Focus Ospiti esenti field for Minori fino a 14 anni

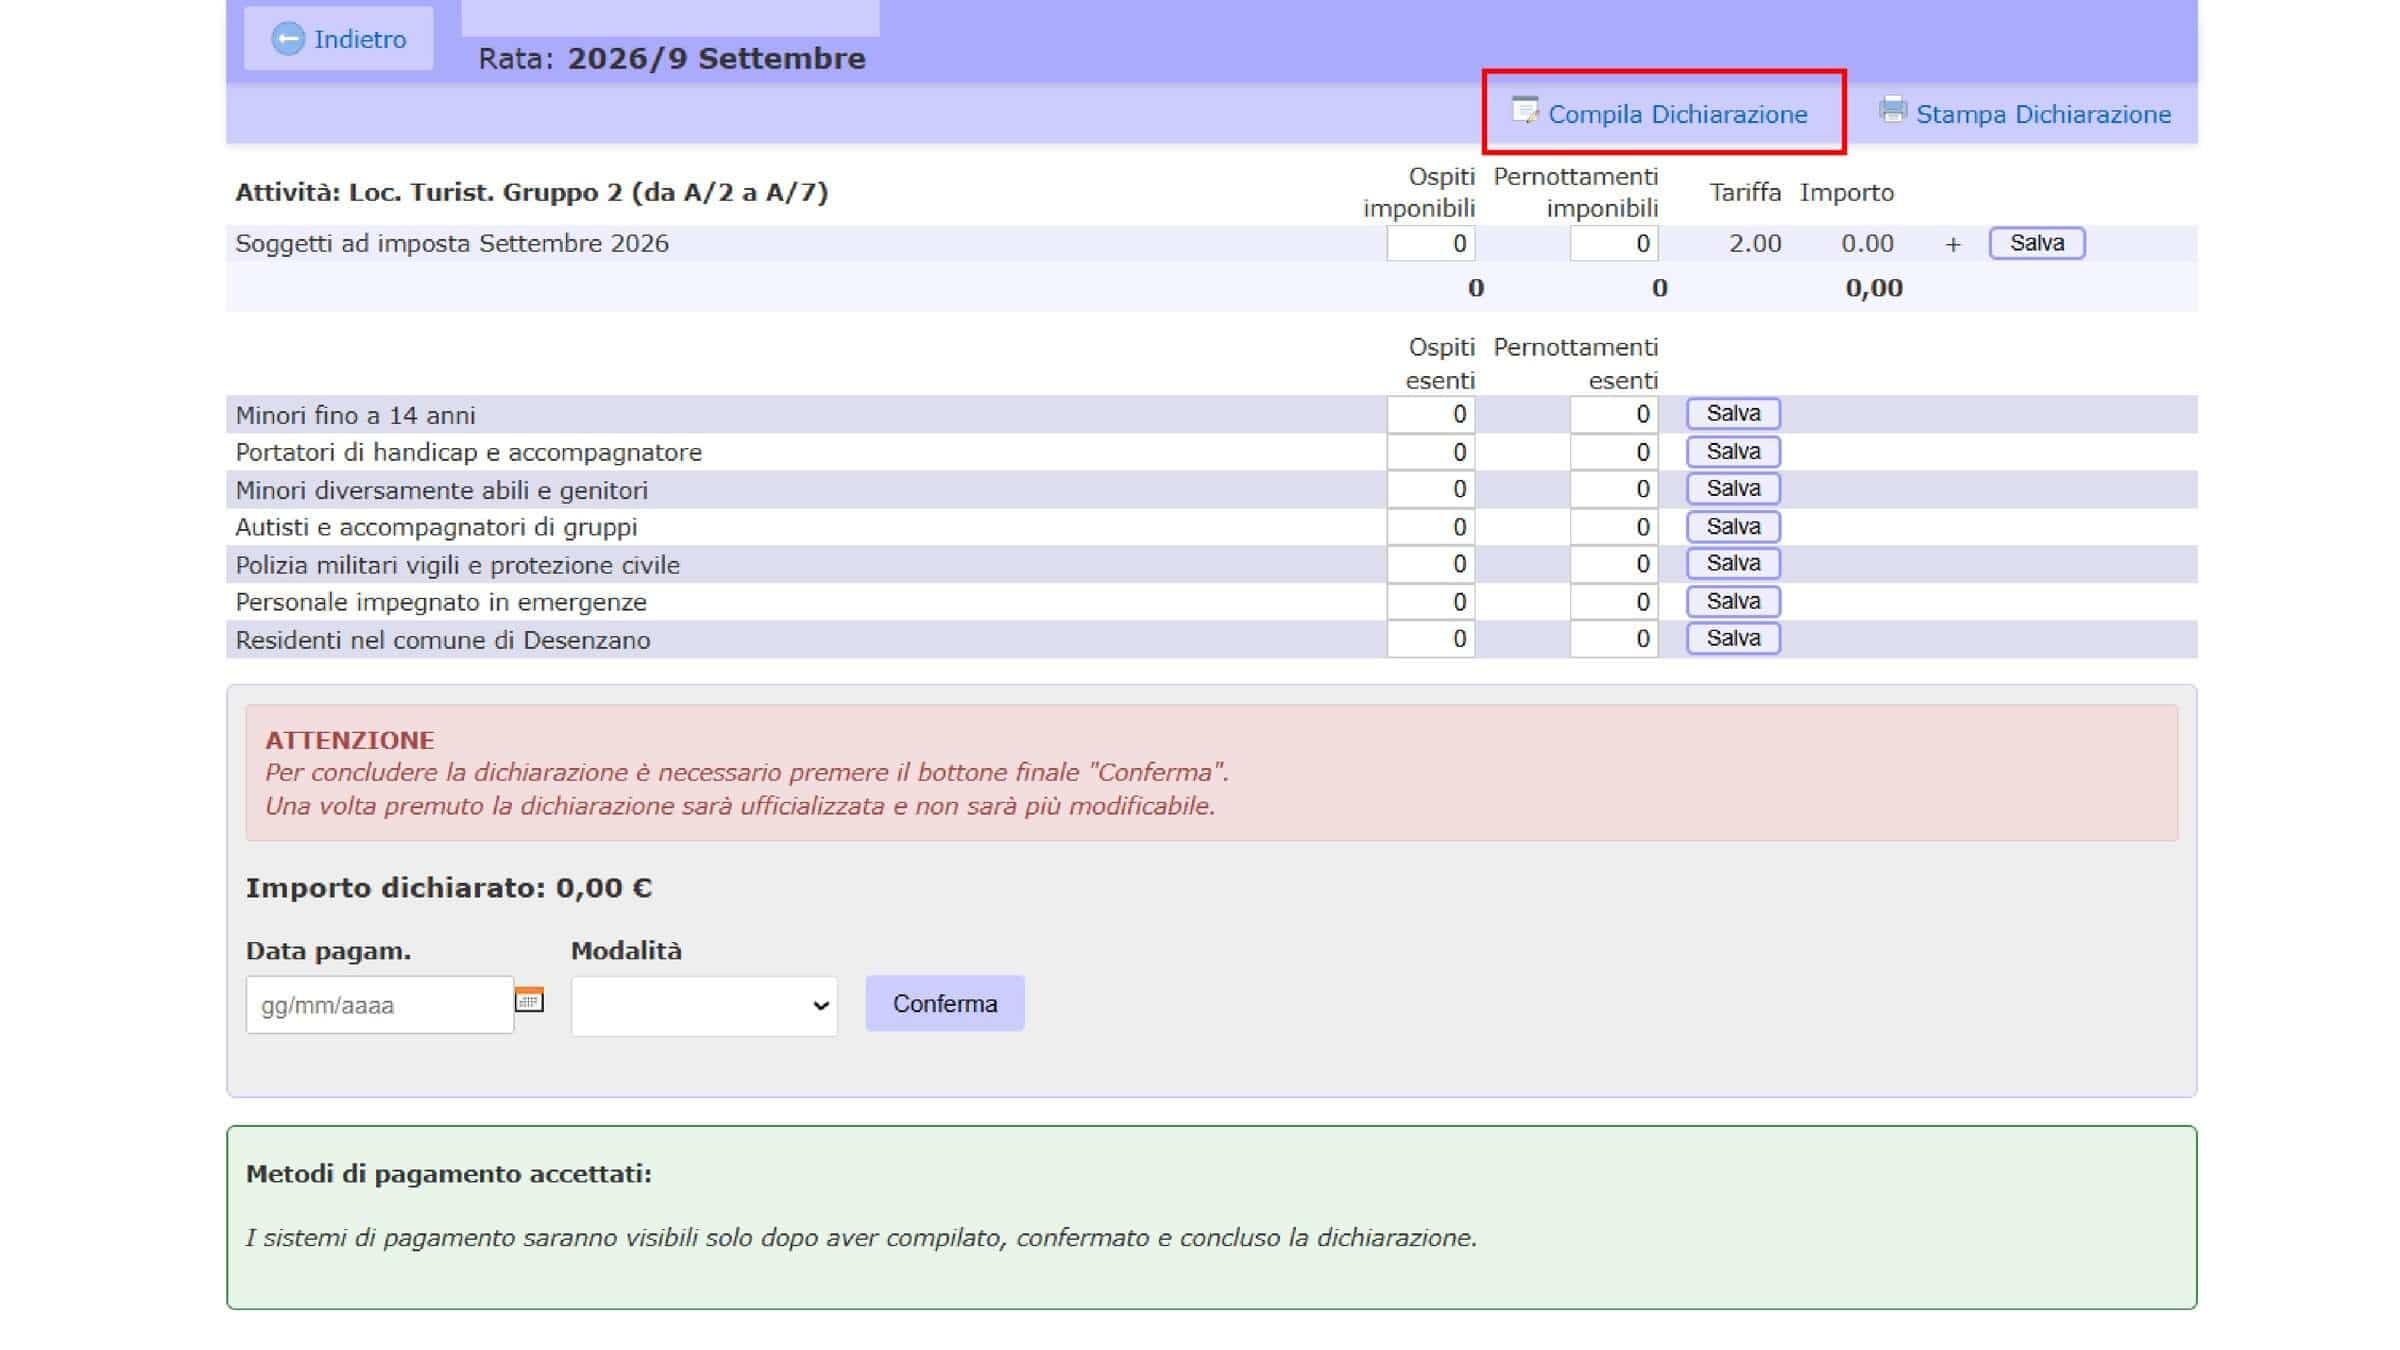coord(1430,414)
